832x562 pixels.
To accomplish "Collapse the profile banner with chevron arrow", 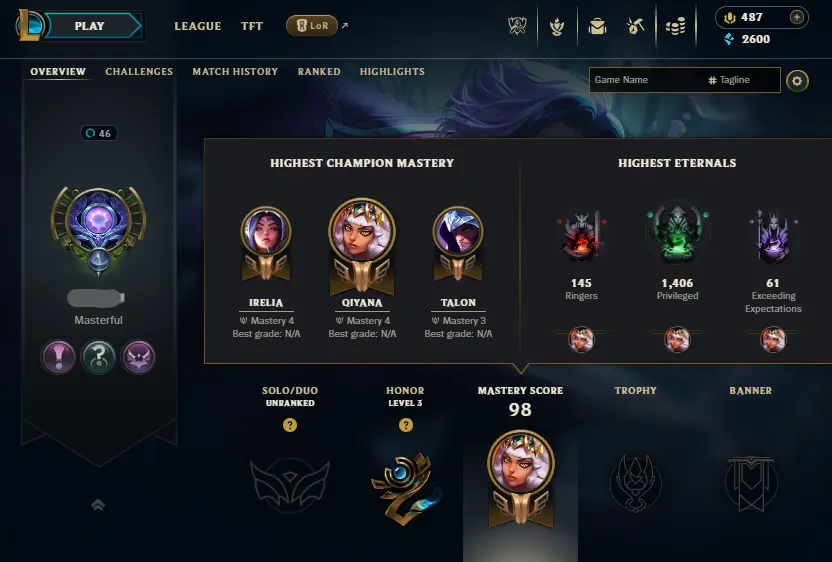I will (x=98, y=505).
